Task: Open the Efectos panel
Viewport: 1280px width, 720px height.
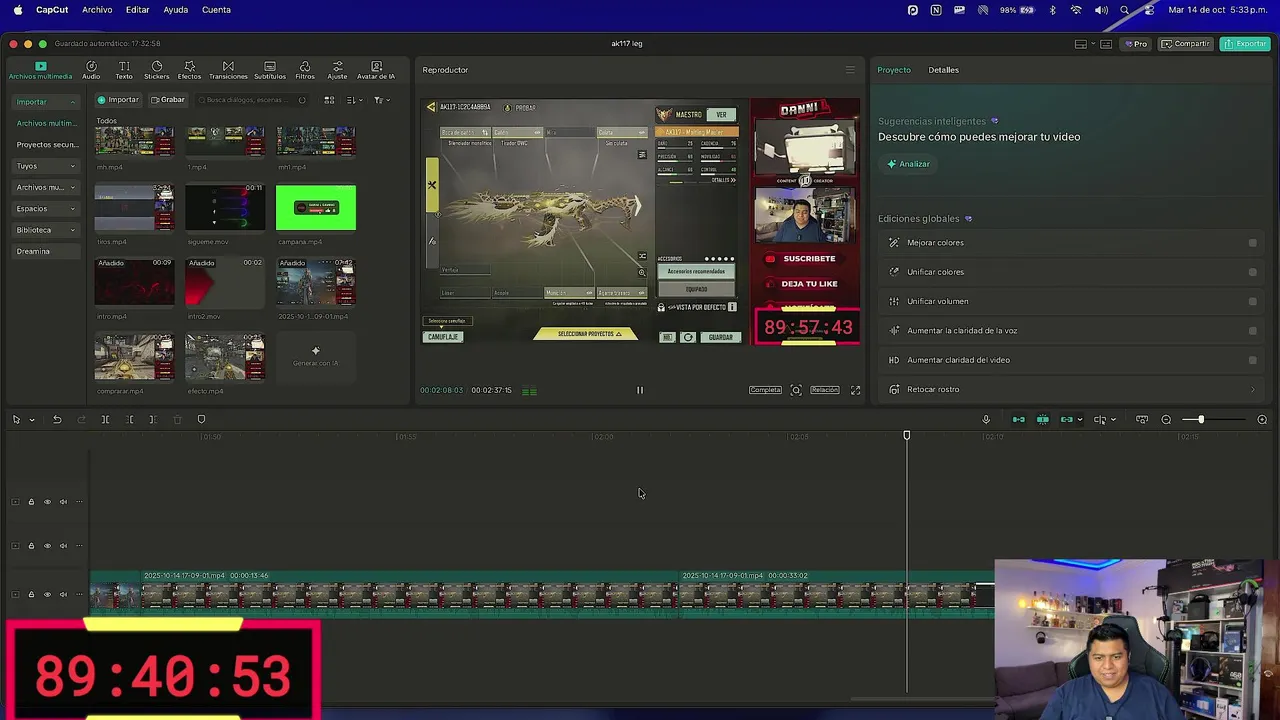Action: (189, 70)
